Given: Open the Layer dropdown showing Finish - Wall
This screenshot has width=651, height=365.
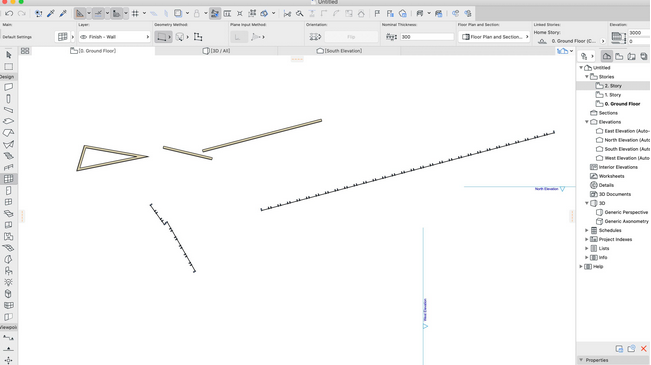Looking at the screenshot, I should click(114, 37).
